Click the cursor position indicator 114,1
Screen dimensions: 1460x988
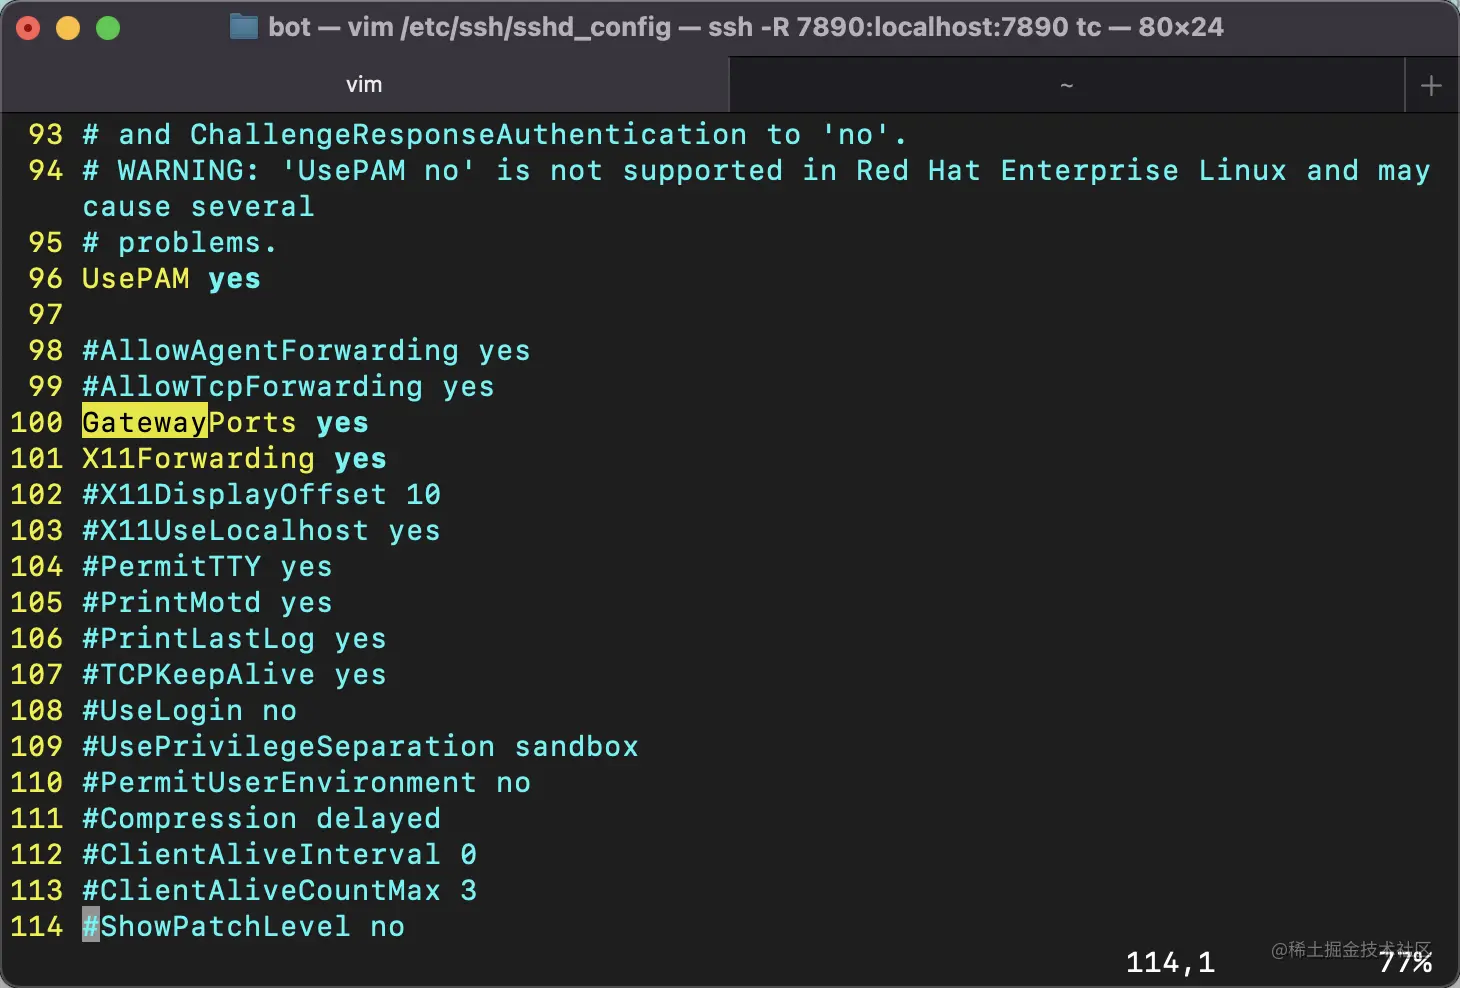point(1170,962)
